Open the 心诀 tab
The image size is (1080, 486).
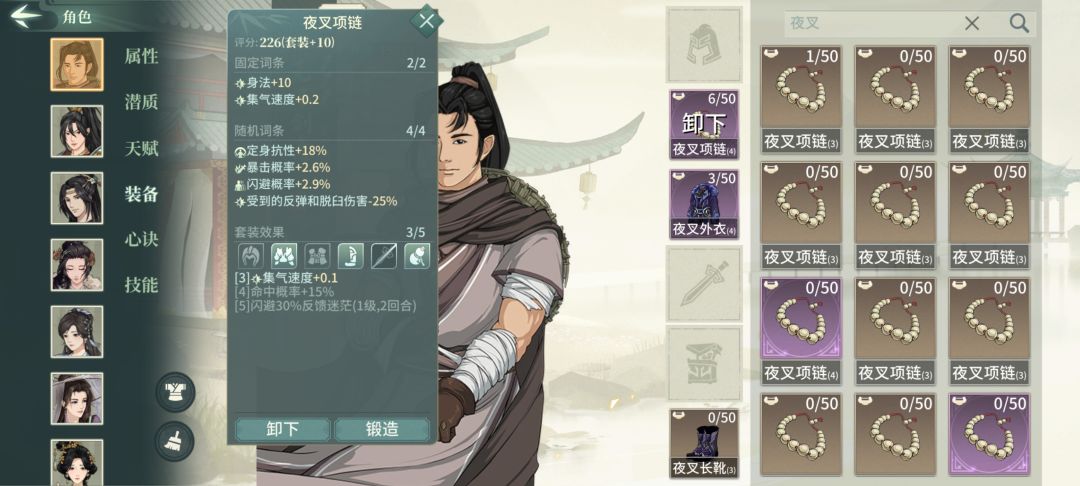click(x=141, y=240)
